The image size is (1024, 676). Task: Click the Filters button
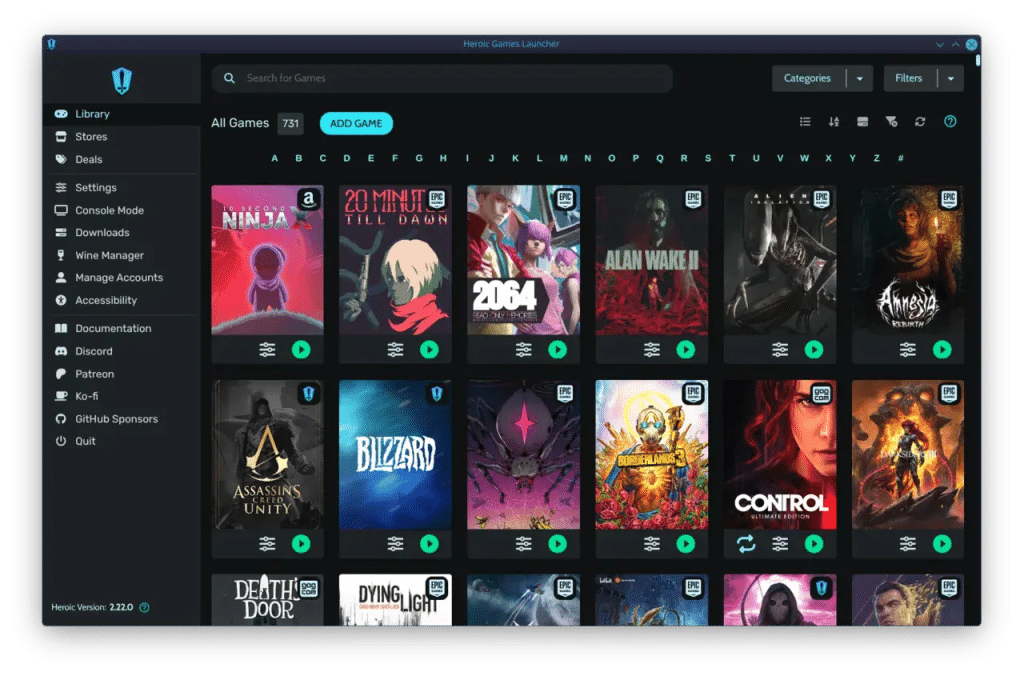(x=909, y=78)
